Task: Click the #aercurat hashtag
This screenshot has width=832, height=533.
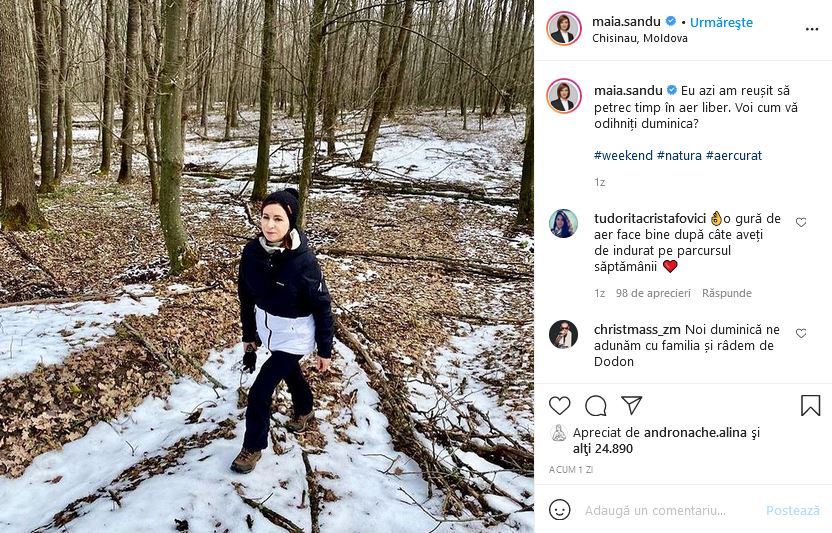Action: [734, 156]
